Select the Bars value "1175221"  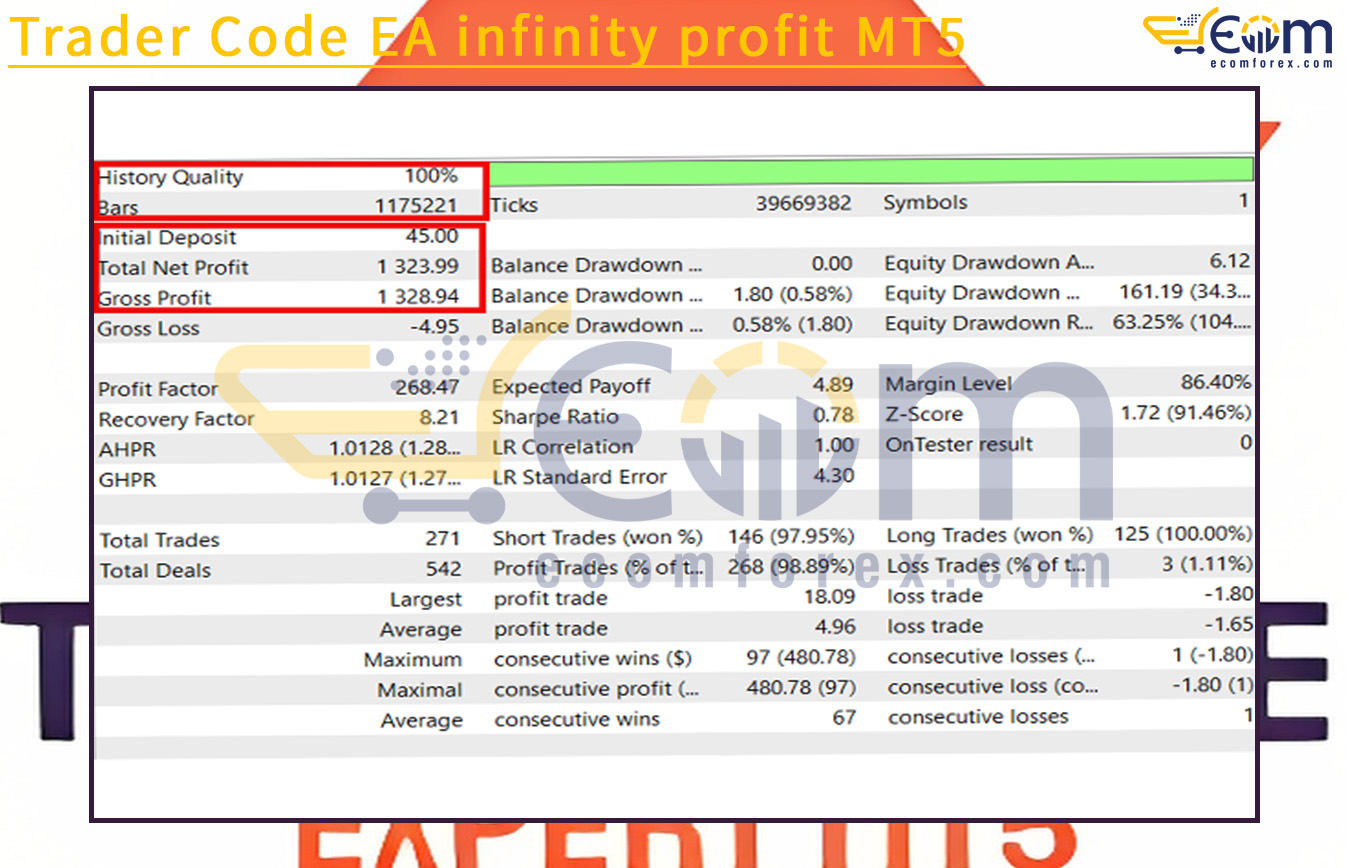pos(417,206)
